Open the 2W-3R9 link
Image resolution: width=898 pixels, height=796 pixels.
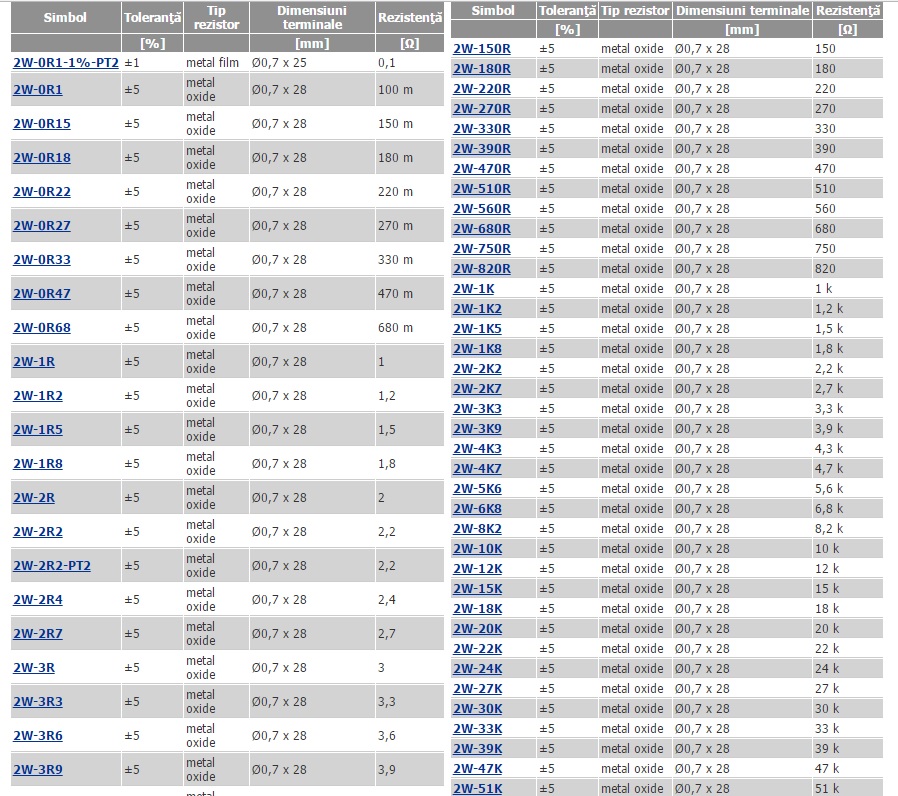[x=38, y=770]
